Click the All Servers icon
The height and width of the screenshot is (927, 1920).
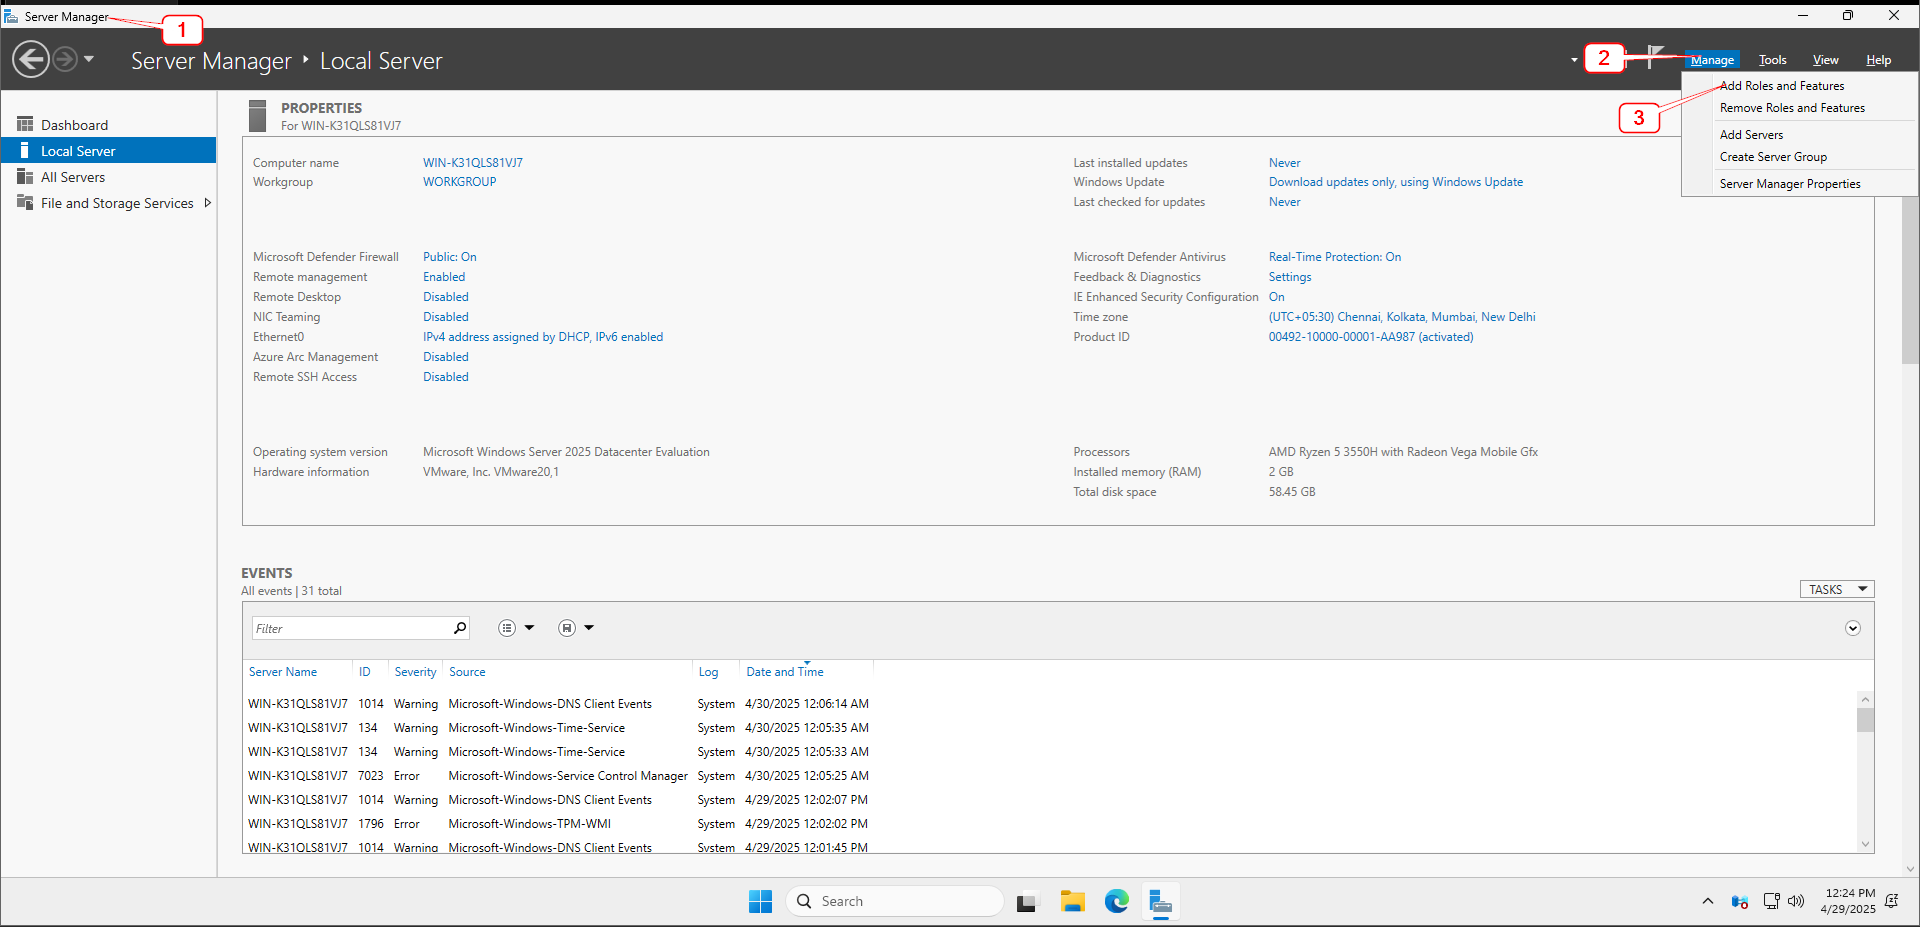point(25,176)
